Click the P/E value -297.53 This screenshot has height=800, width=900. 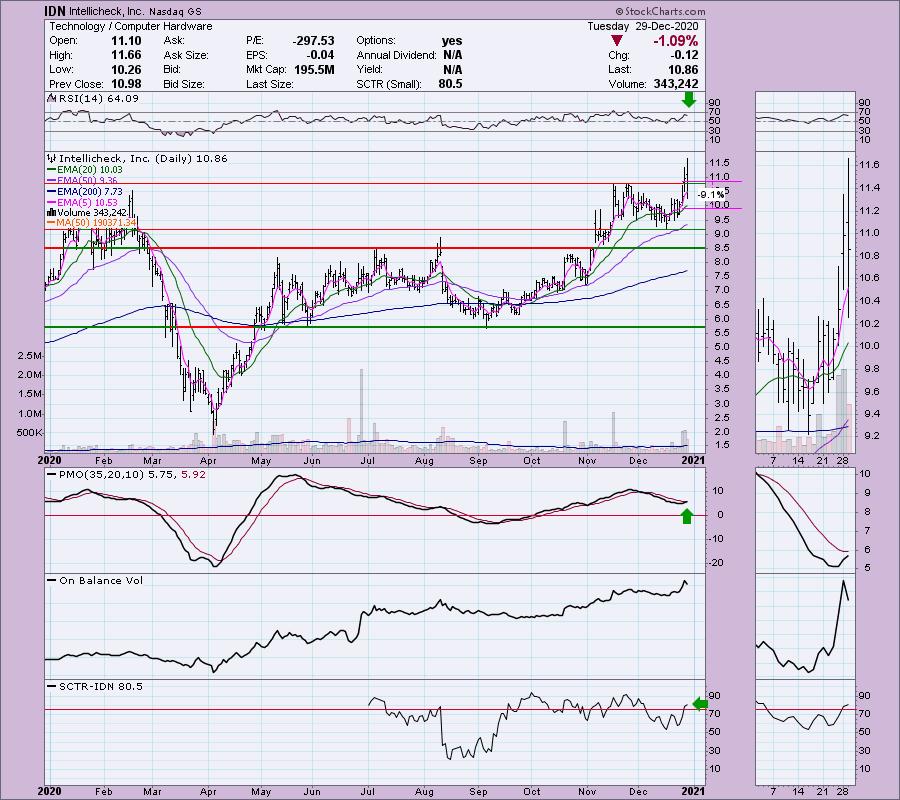click(x=313, y=41)
